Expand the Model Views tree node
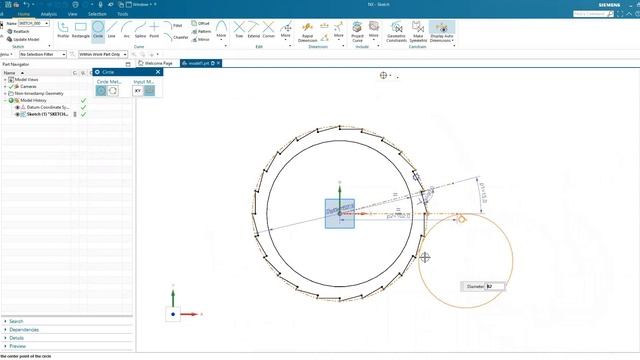 coord(5,80)
